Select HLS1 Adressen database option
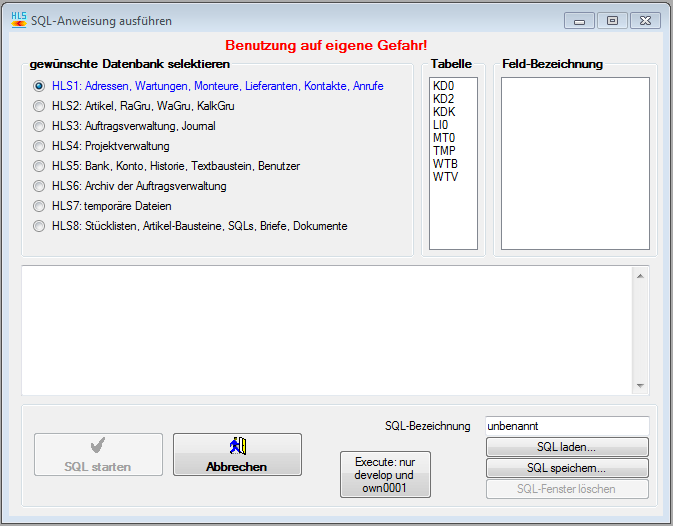Viewport: 673px width, 526px height. coord(39,86)
